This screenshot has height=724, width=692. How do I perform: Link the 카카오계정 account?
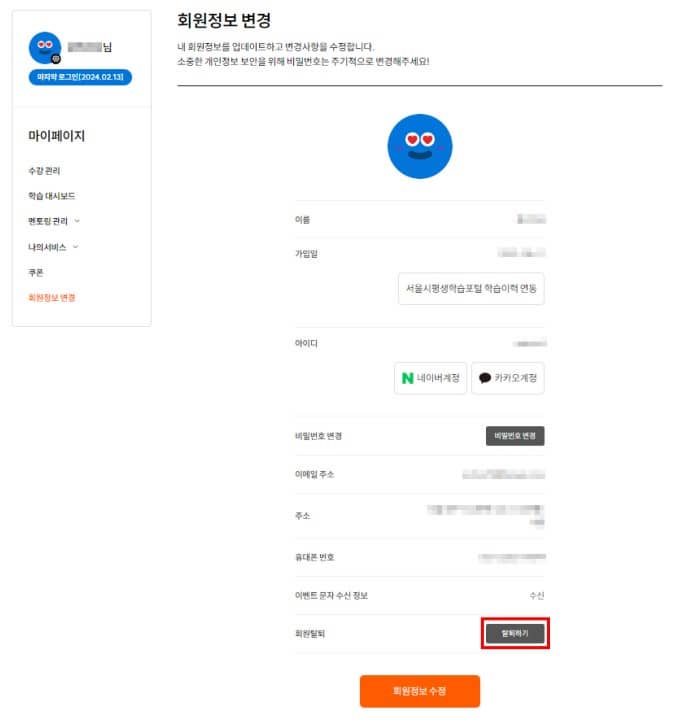(507, 378)
